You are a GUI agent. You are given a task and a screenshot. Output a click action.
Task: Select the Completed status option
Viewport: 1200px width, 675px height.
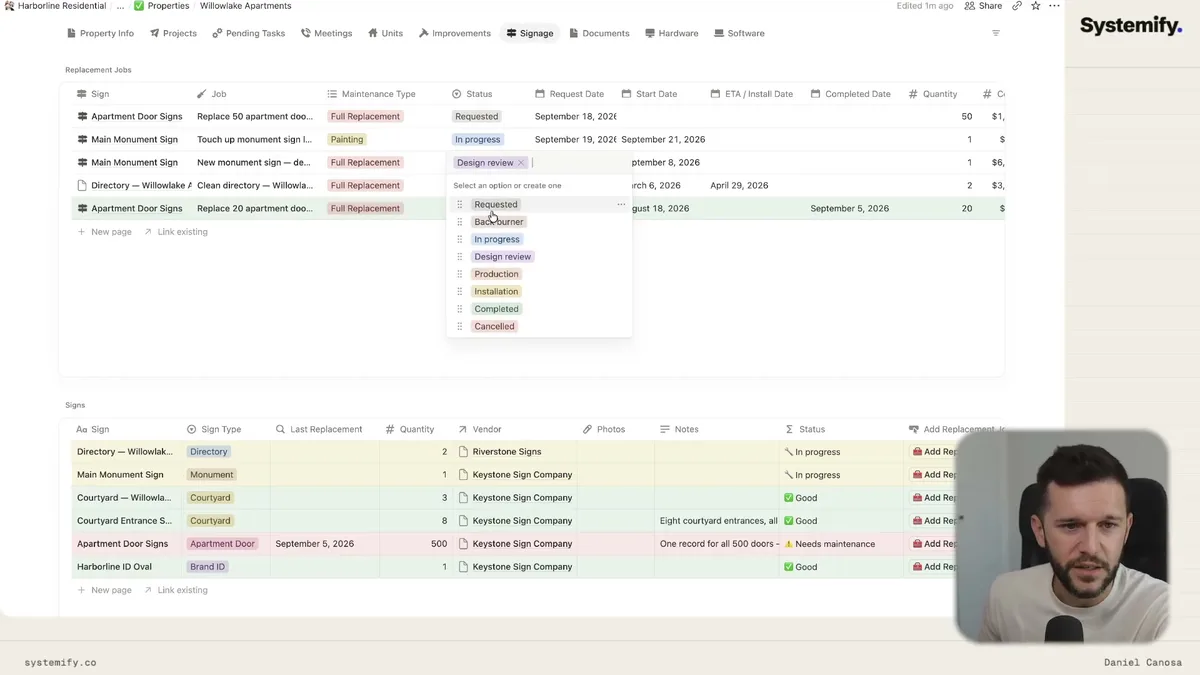click(x=496, y=309)
